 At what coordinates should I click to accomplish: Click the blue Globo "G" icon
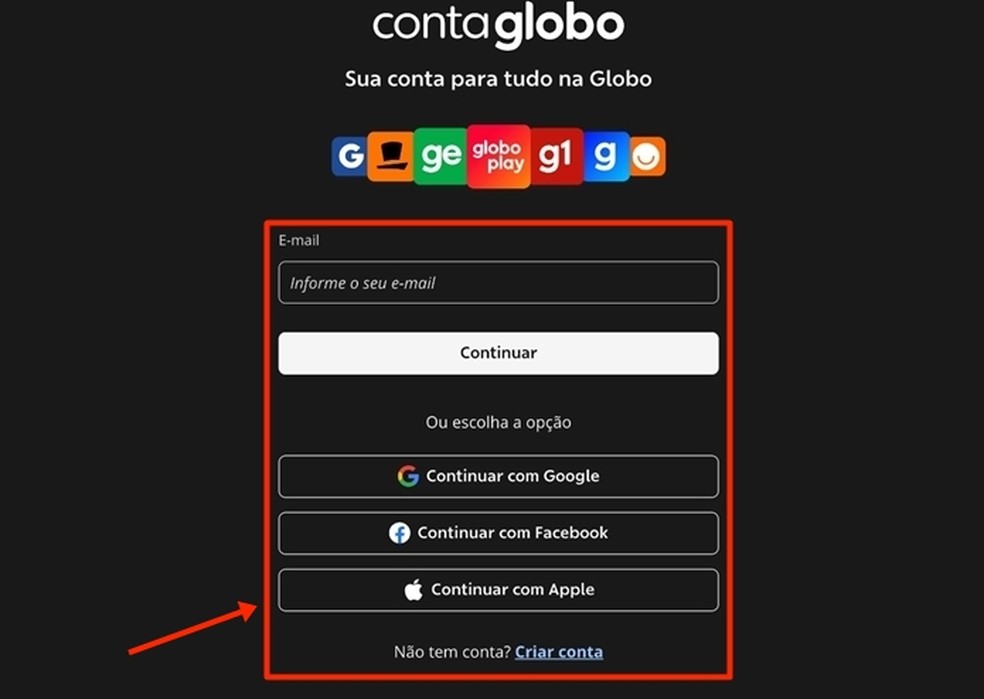[x=350, y=156]
